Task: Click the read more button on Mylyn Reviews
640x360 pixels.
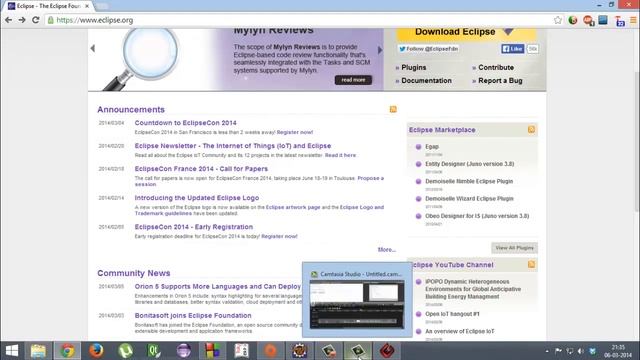Action: pyautogui.click(x=353, y=80)
